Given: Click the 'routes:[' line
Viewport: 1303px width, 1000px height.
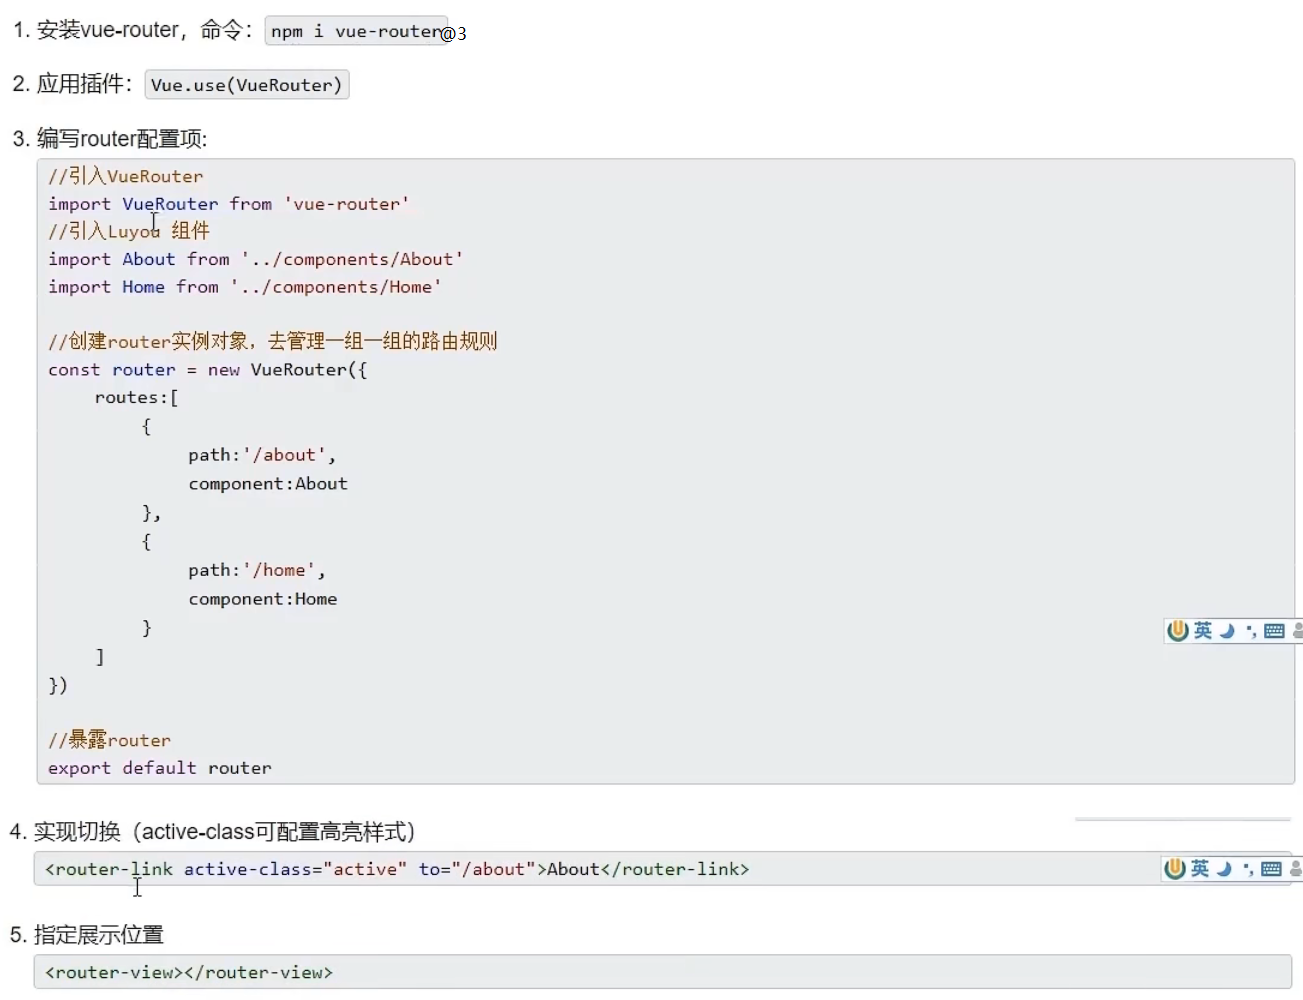Looking at the screenshot, I should pos(136,397).
